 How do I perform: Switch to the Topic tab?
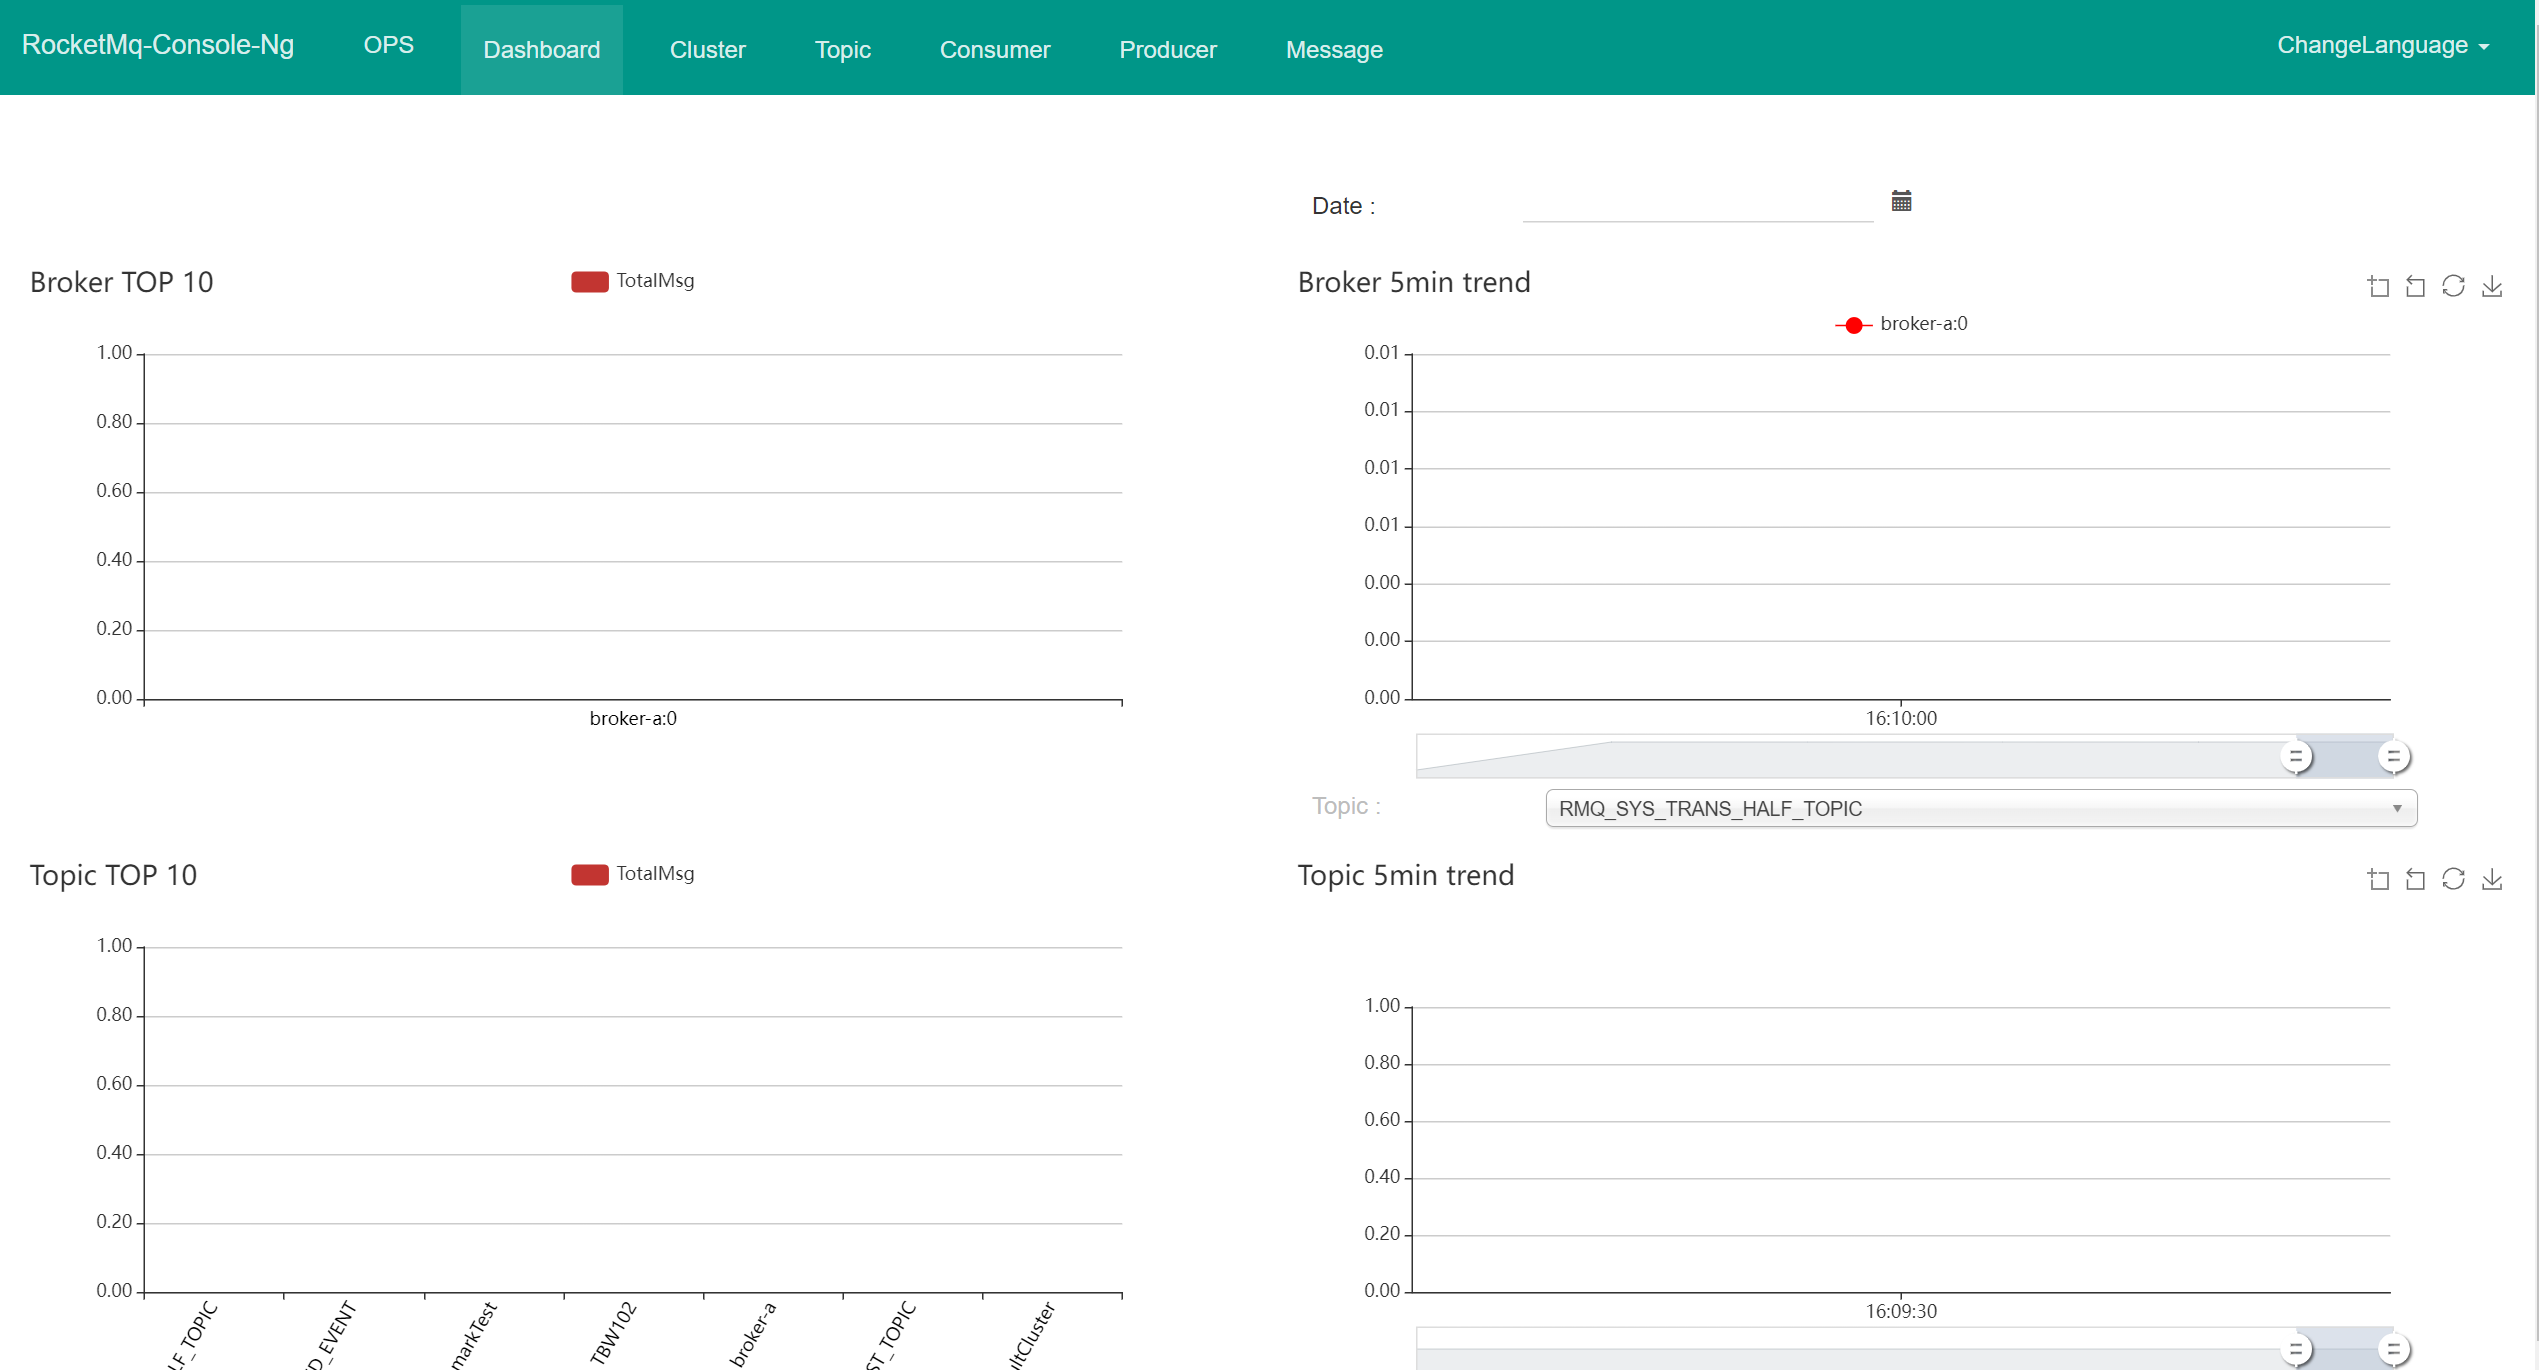842,49
